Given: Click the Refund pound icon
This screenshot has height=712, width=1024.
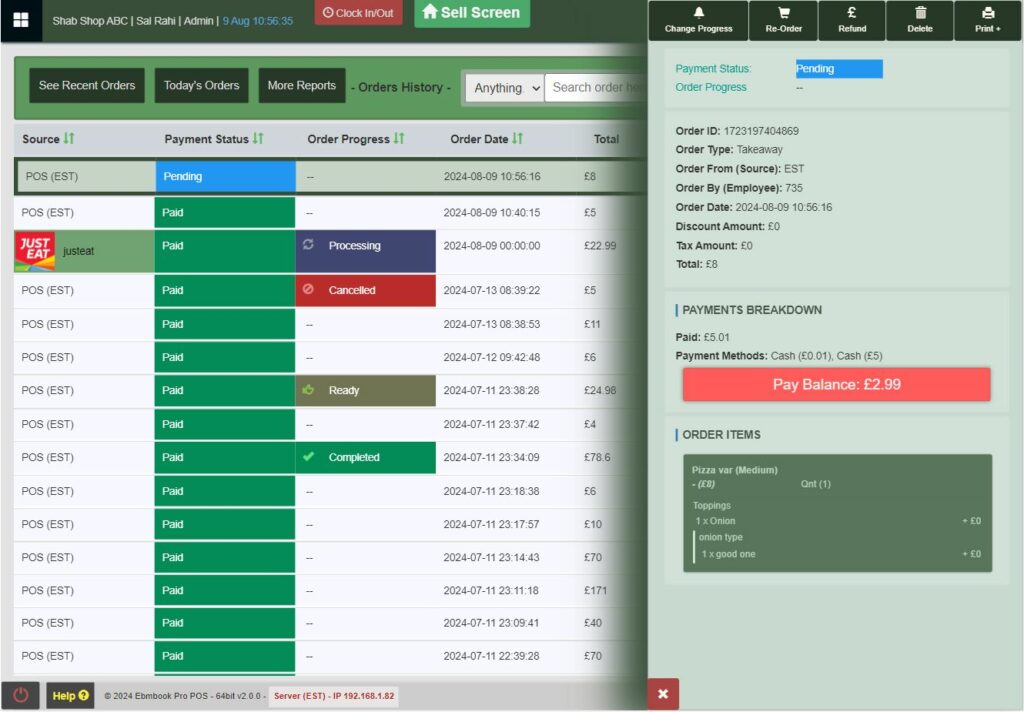Looking at the screenshot, I should [x=851, y=13].
